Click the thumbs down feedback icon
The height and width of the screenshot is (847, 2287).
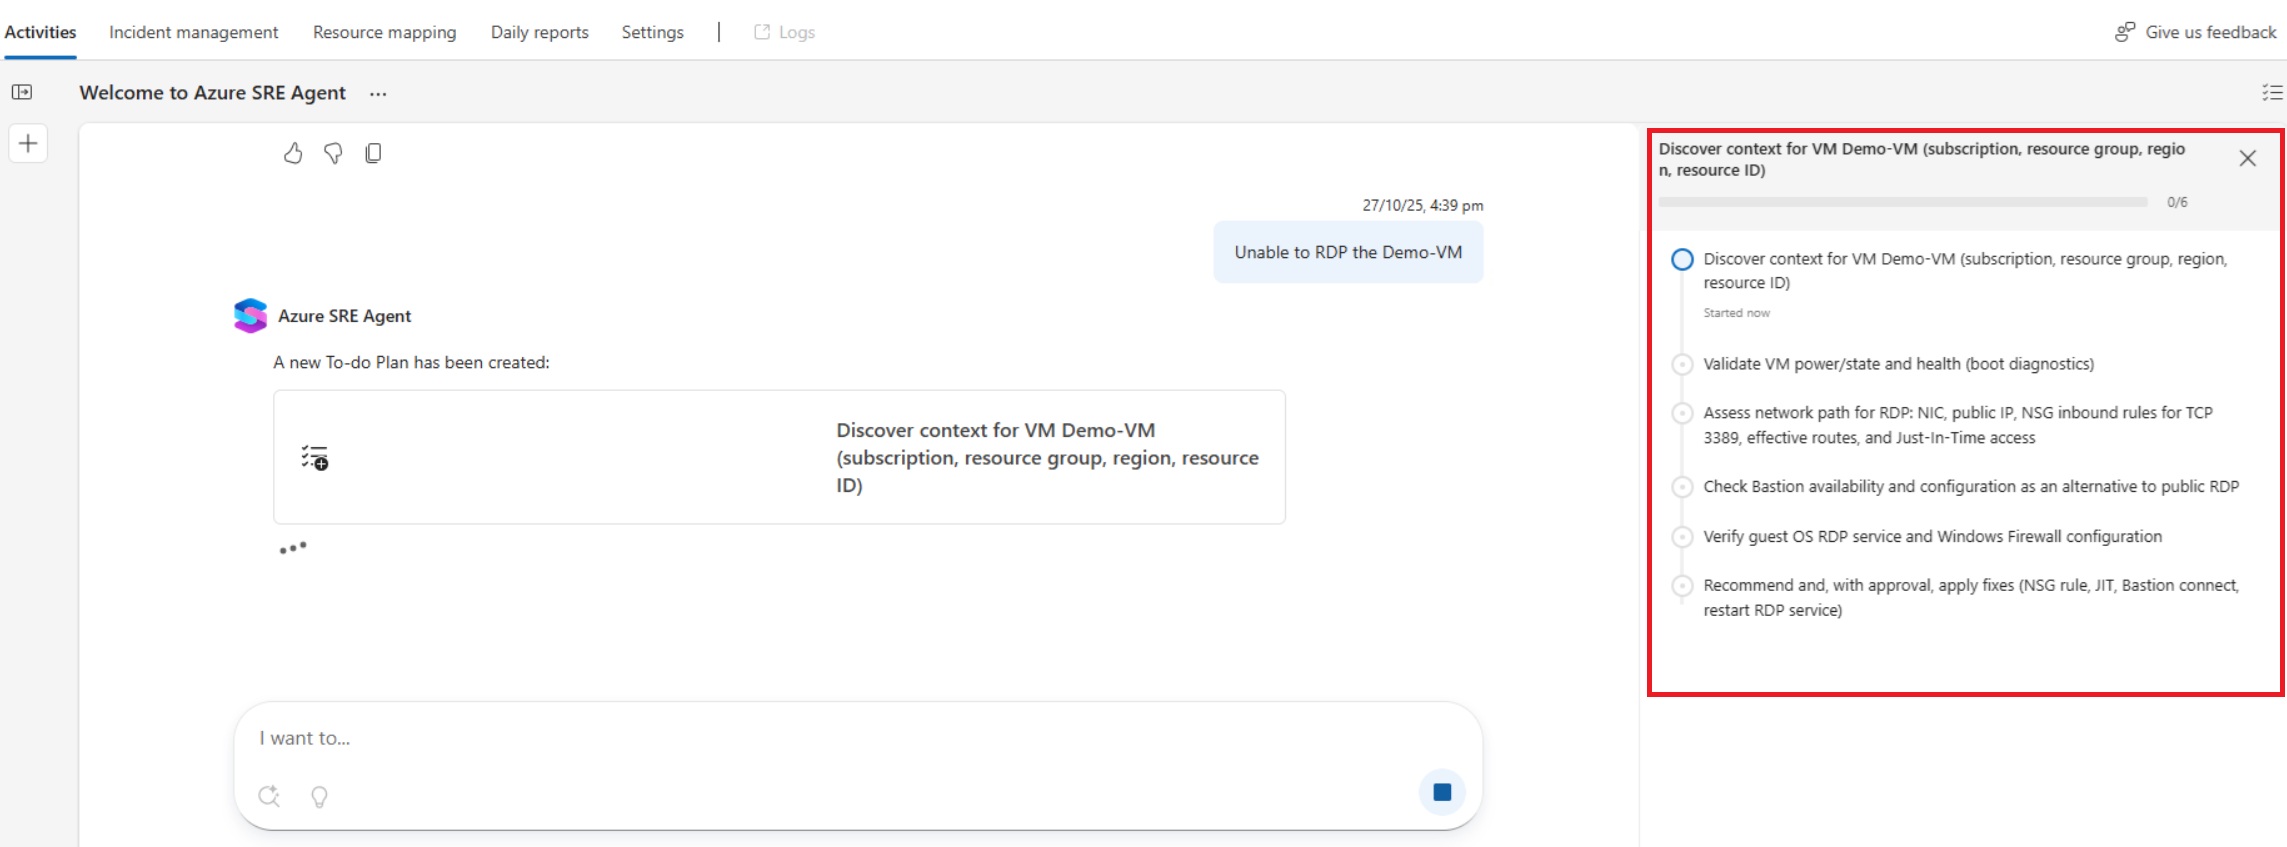click(333, 153)
